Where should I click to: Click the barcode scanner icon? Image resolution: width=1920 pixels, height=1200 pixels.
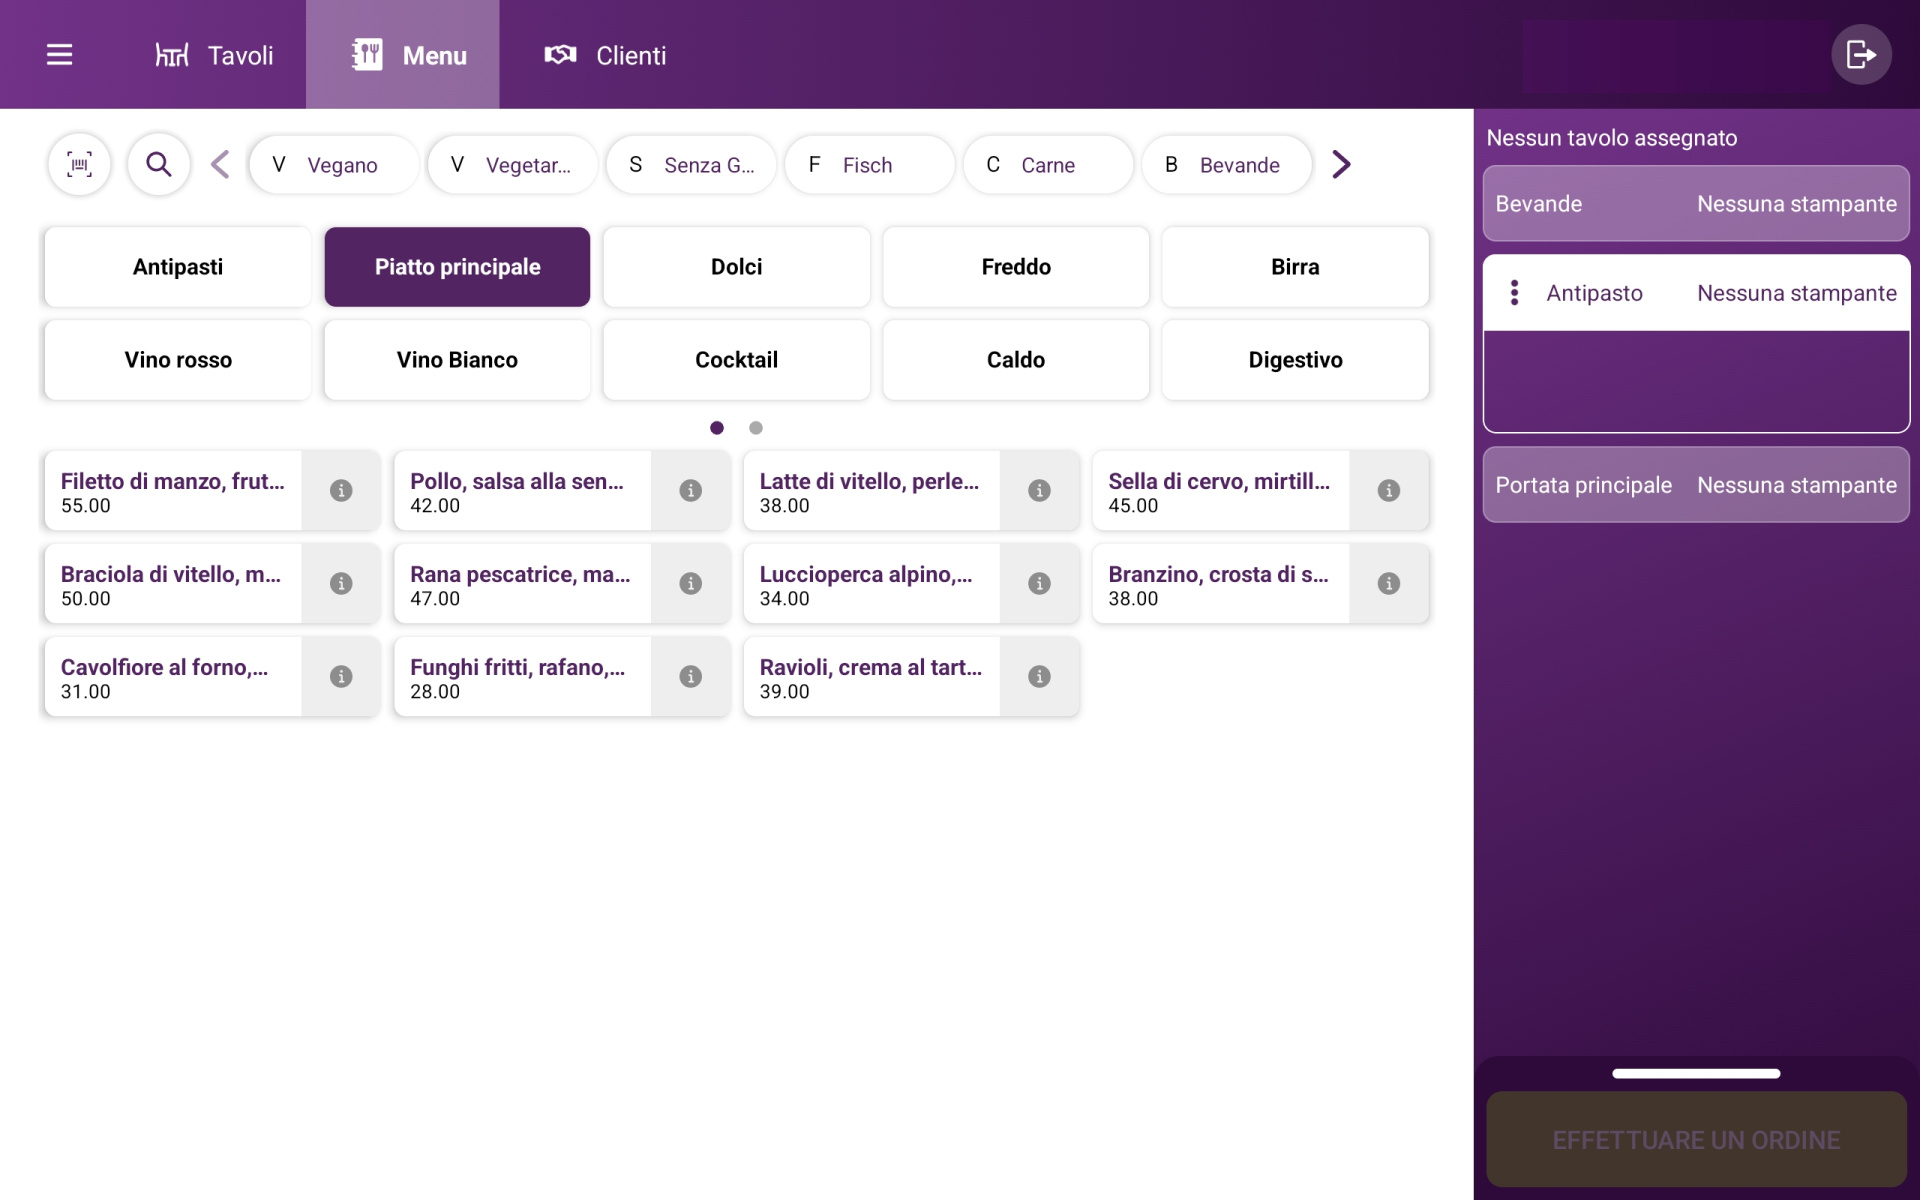point(79,164)
